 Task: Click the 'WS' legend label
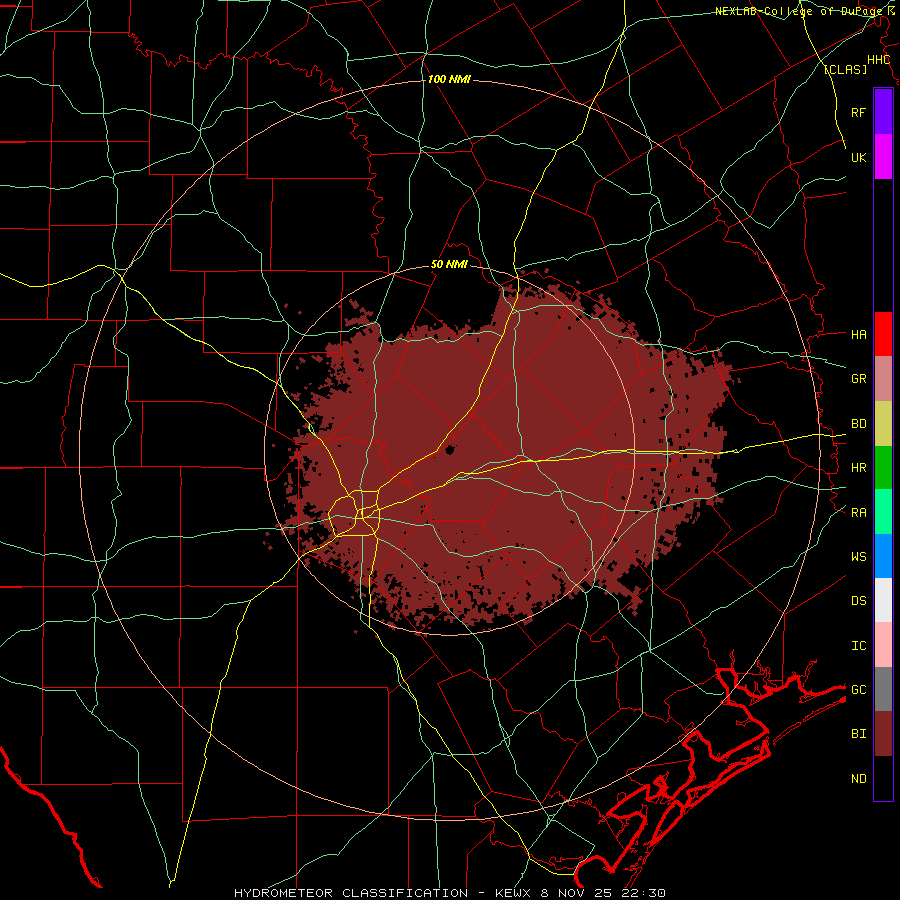859,557
